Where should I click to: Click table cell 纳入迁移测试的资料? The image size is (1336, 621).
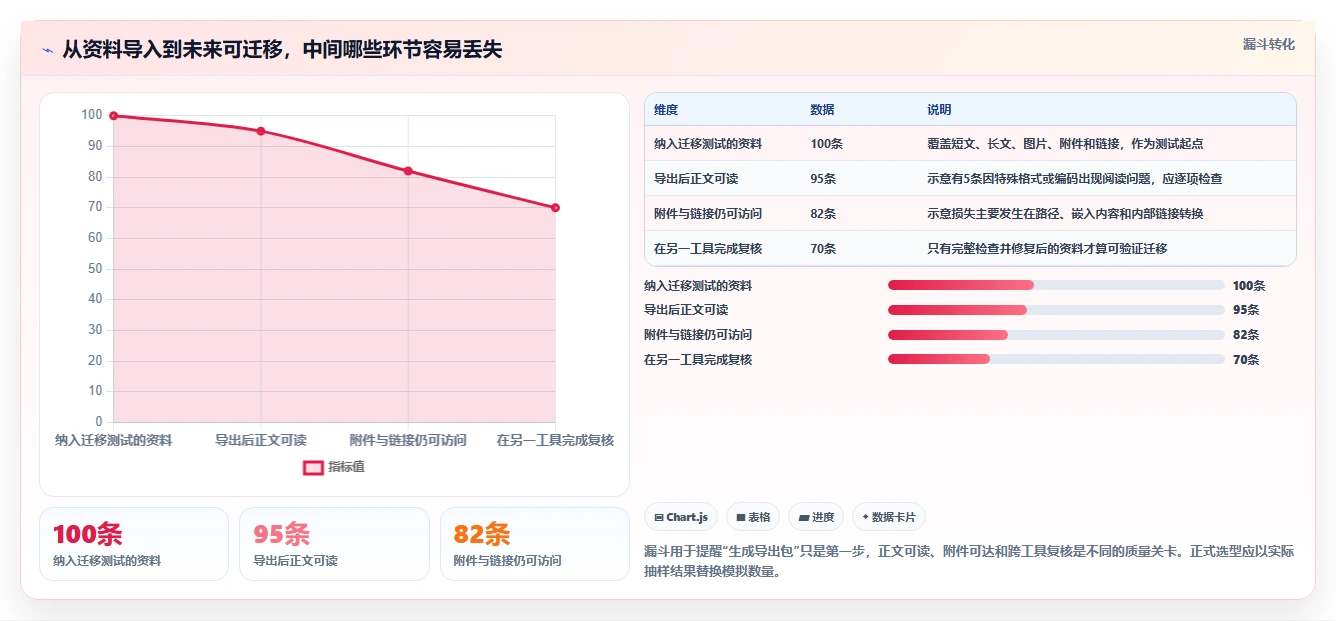click(708, 144)
